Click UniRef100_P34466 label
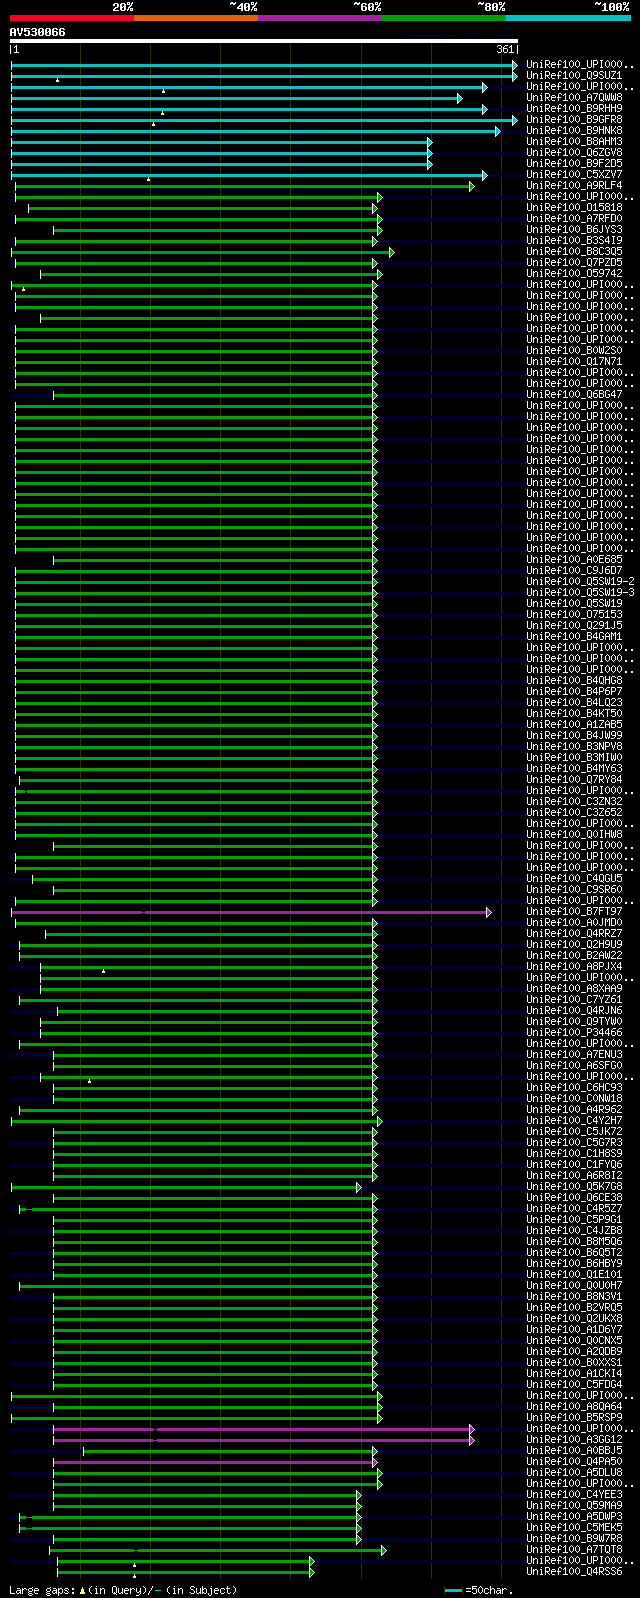The height and width of the screenshot is (1598, 640). pyautogui.click(x=574, y=1032)
